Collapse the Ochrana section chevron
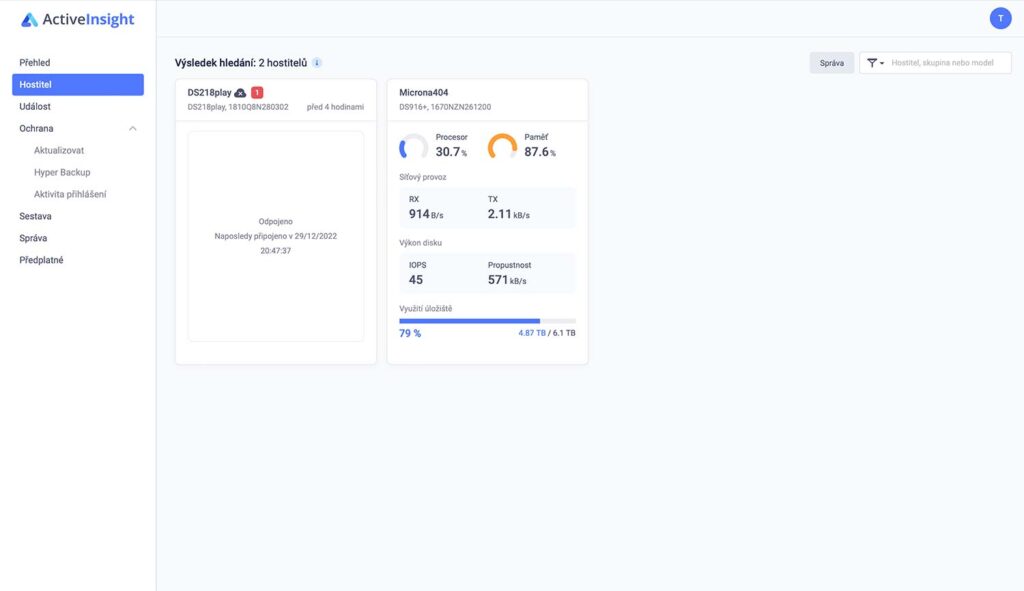 tap(133, 129)
